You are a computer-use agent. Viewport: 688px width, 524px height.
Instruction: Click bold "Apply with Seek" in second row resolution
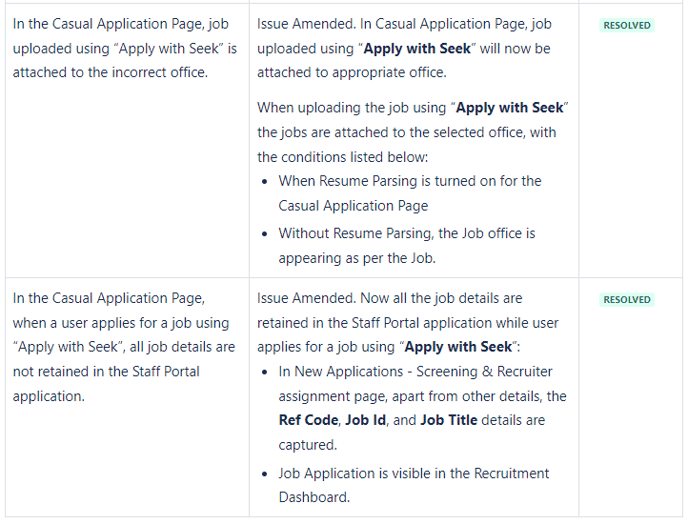coord(458,347)
